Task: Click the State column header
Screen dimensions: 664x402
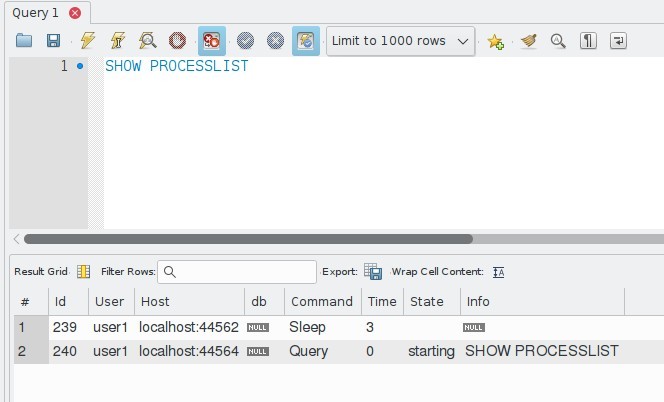Action: pos(432,302)
